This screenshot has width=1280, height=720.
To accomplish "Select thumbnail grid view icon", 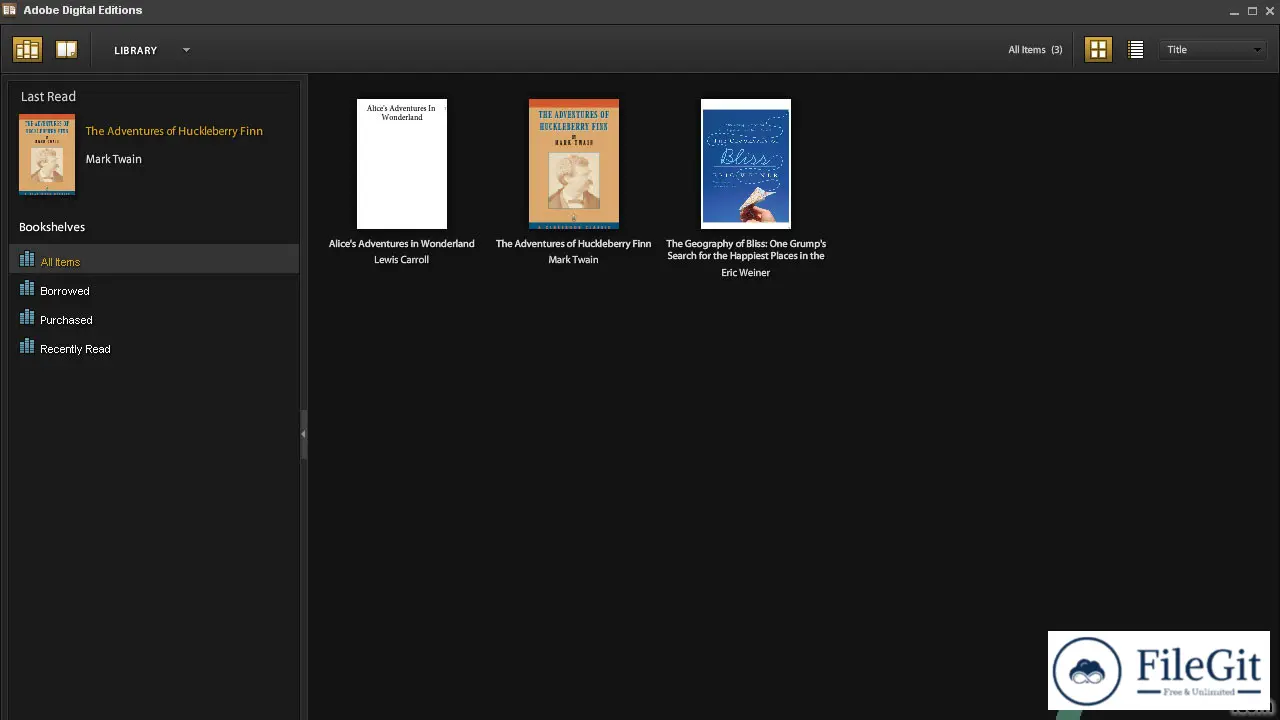I will coord(1098,49).
